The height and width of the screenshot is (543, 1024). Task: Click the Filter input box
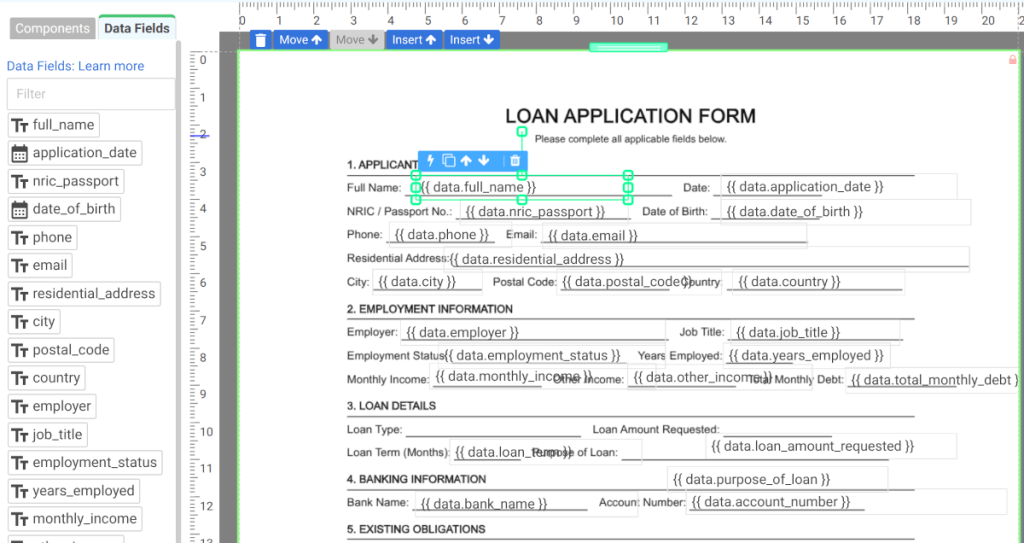tap(90, 94)
